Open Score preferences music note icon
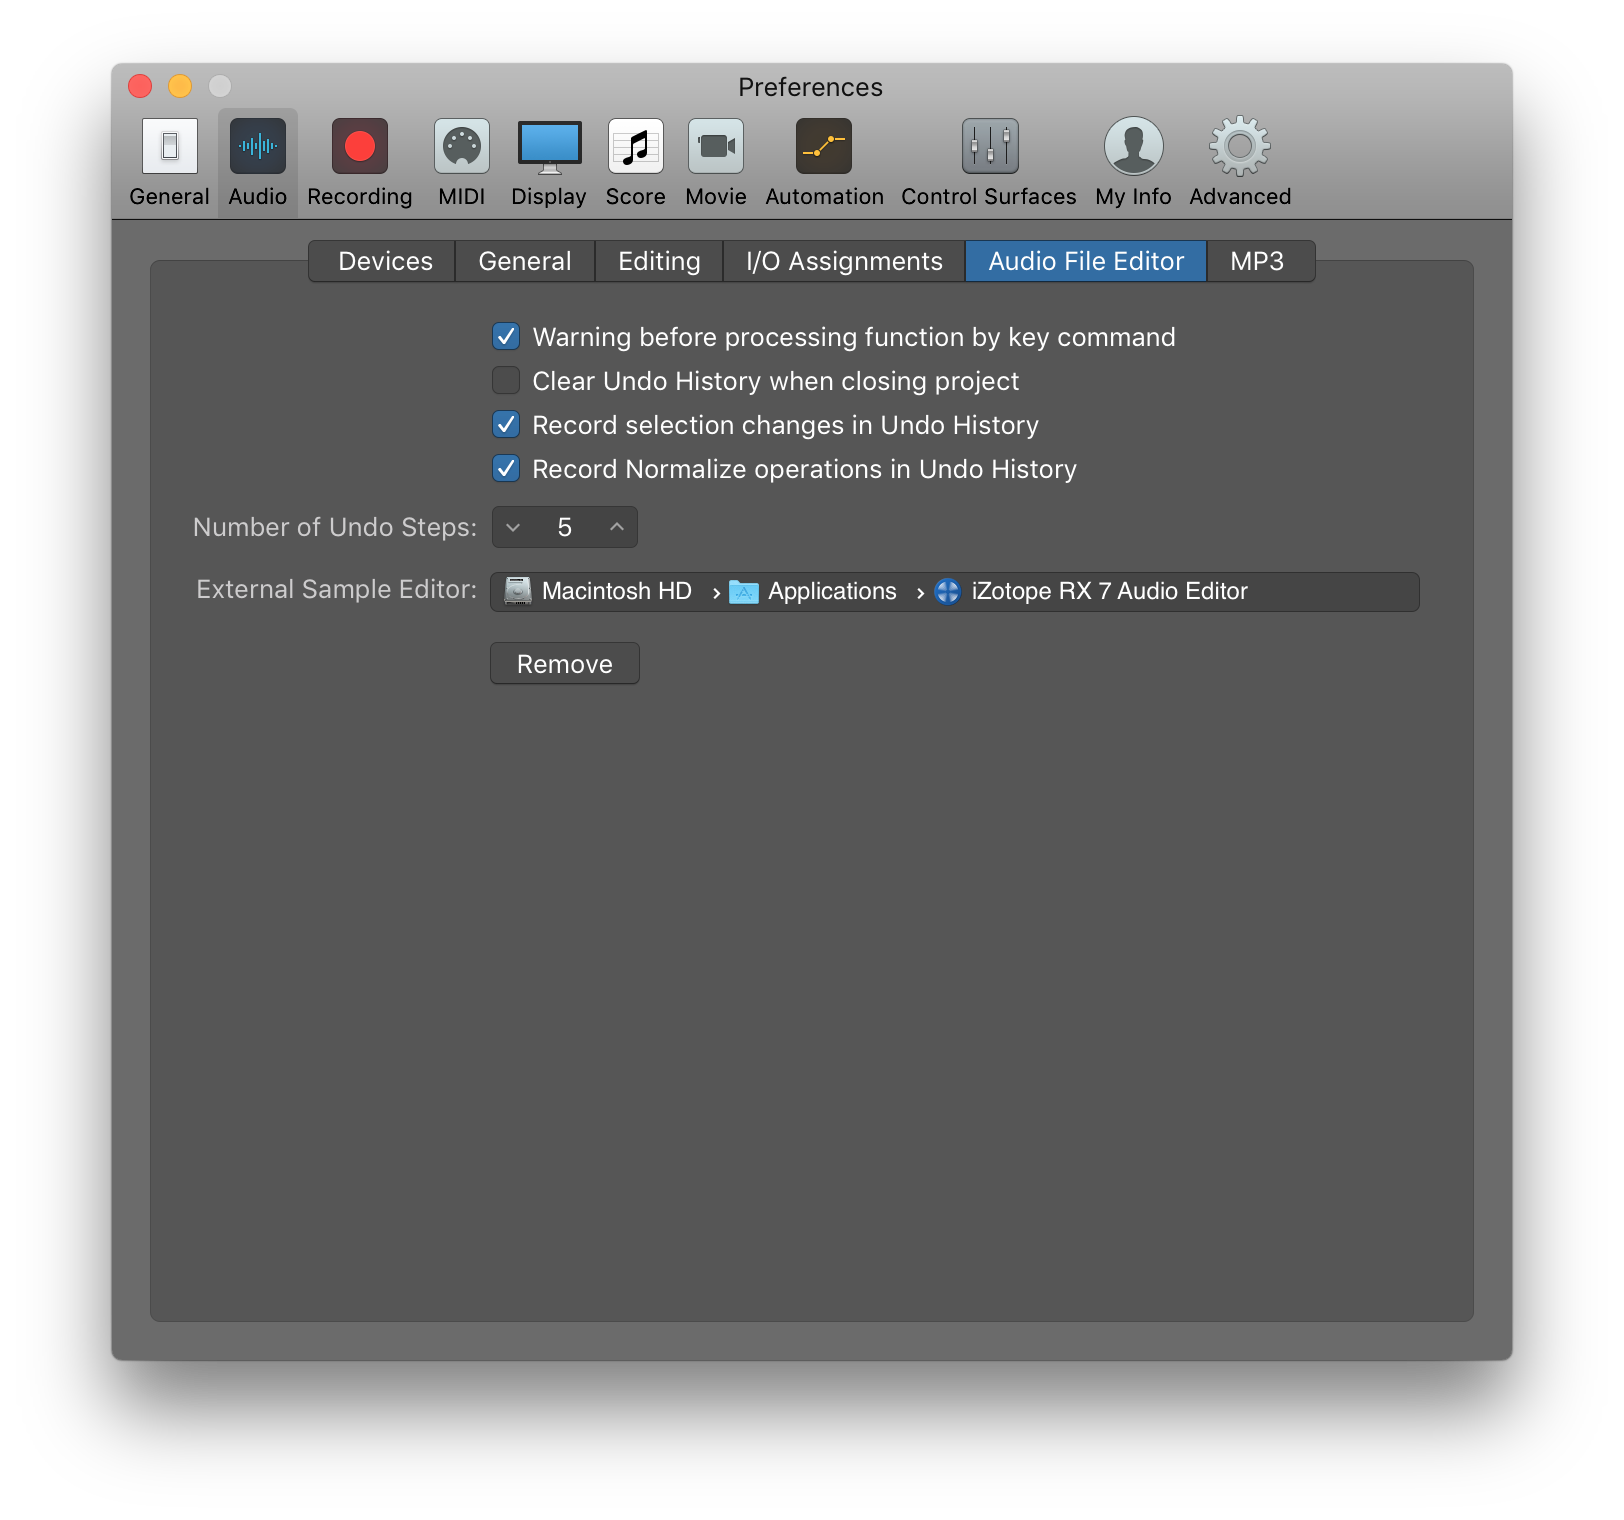Screen dimensions: 1624x1520 636,146
